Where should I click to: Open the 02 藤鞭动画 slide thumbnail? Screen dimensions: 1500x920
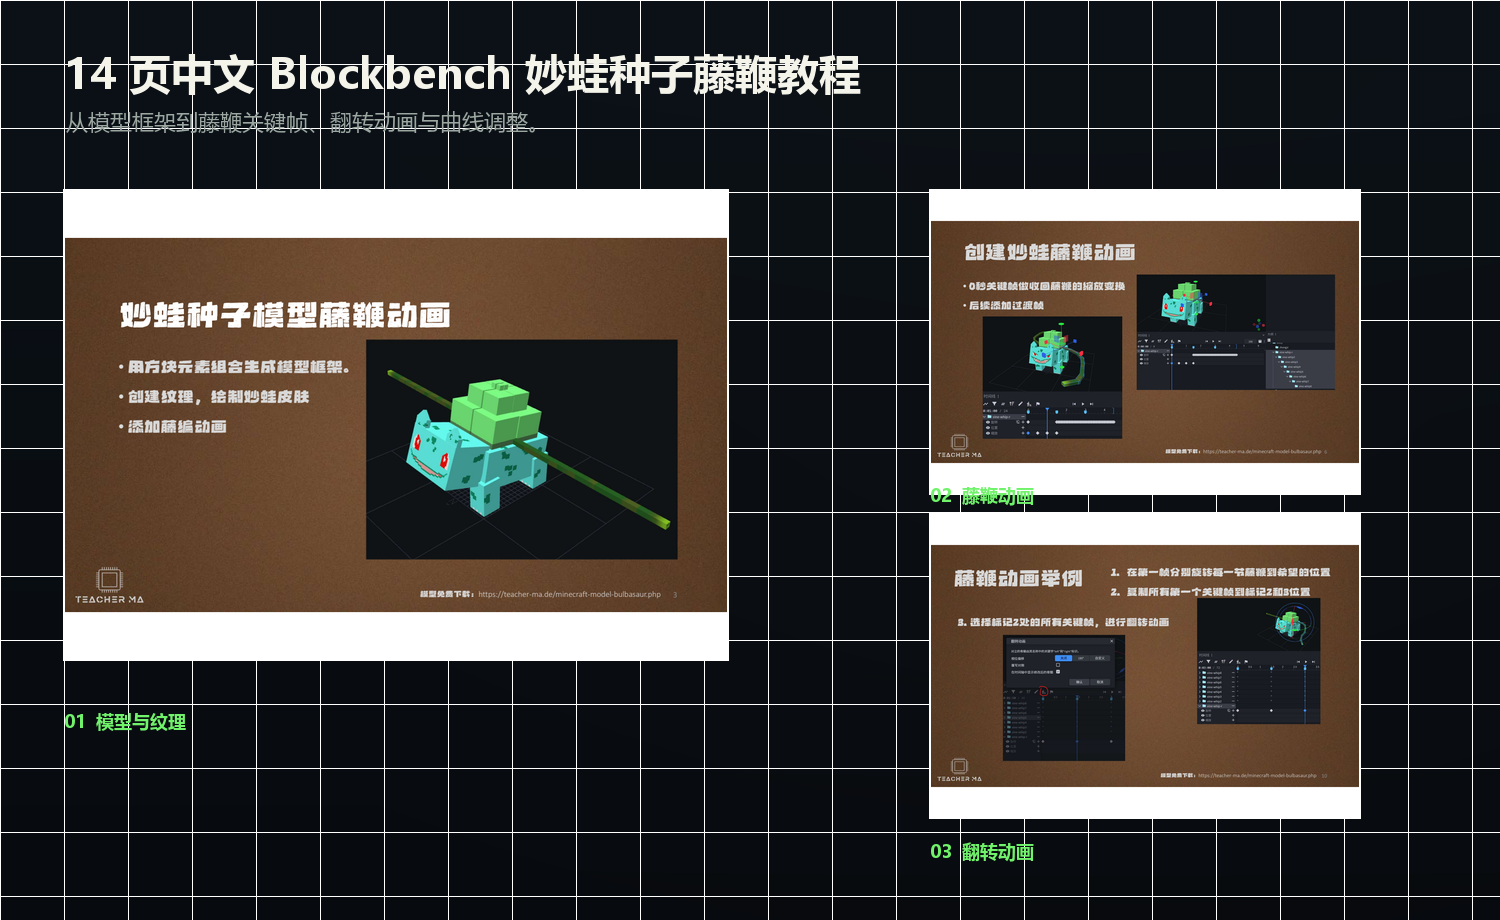point(1145,342)
